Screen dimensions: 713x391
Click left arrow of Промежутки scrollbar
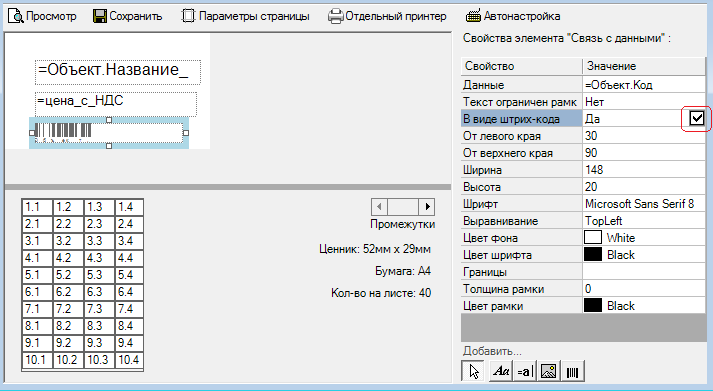tap(379, 207)
